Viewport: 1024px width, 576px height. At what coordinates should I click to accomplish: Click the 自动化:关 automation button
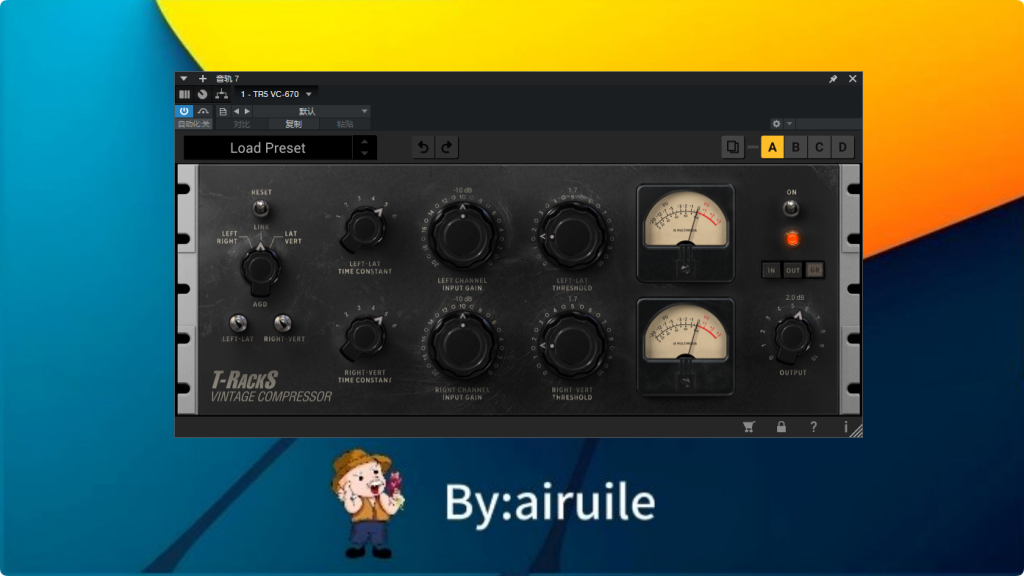point(194,124)
